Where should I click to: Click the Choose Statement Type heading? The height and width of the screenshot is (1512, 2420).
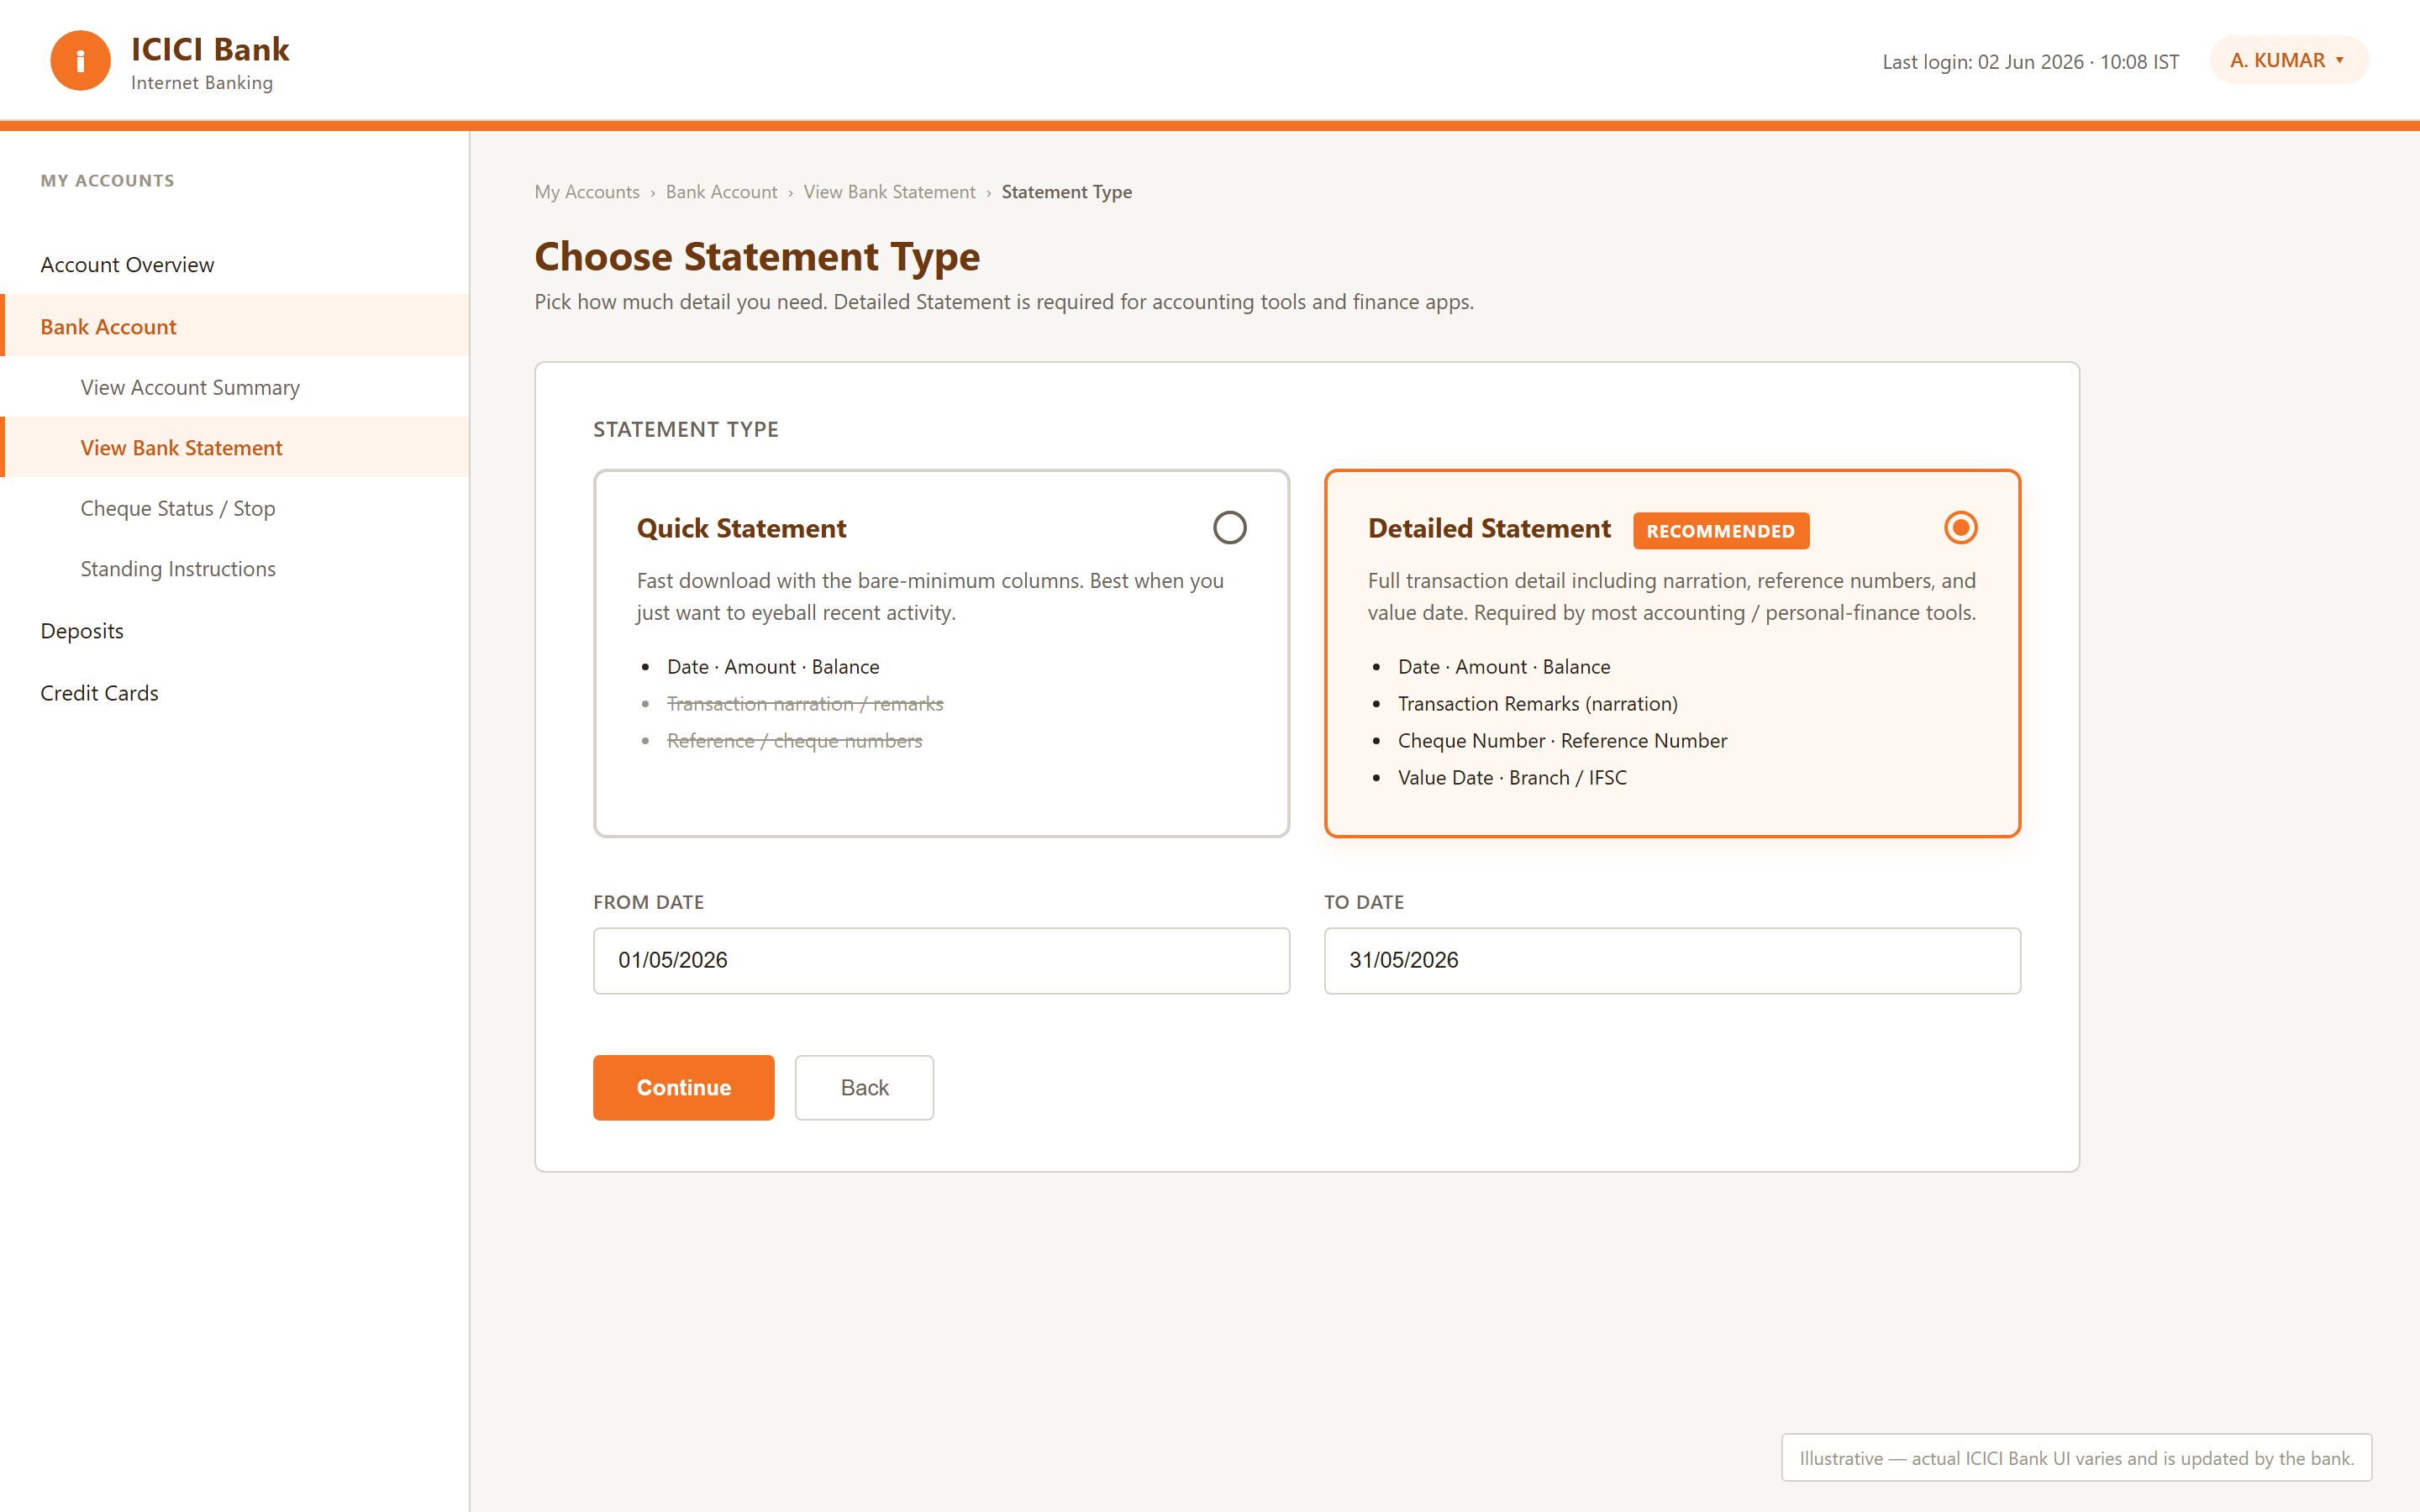click(x=757, y=257)
